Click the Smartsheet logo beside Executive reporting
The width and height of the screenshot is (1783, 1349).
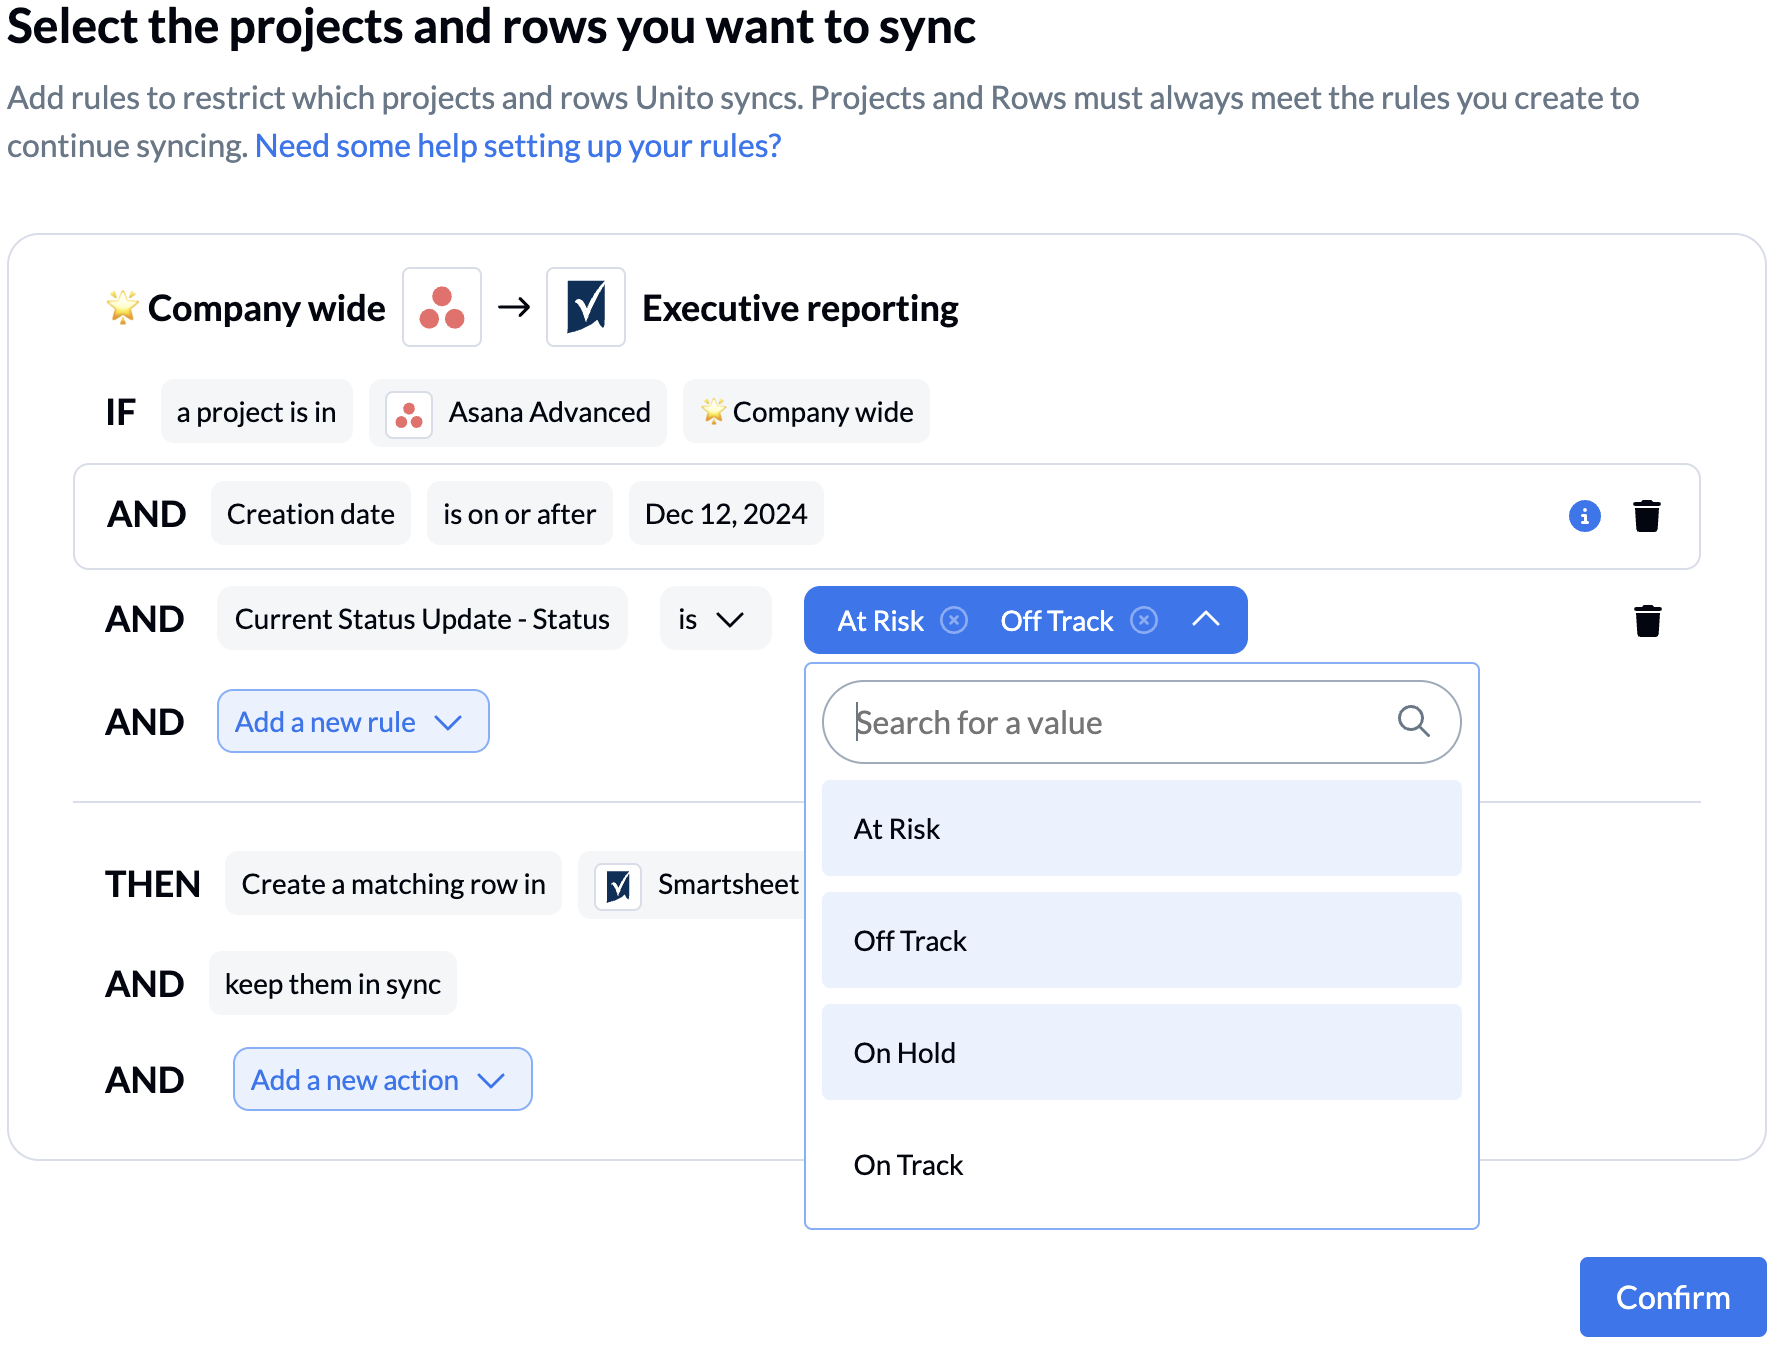coord(586,307)
